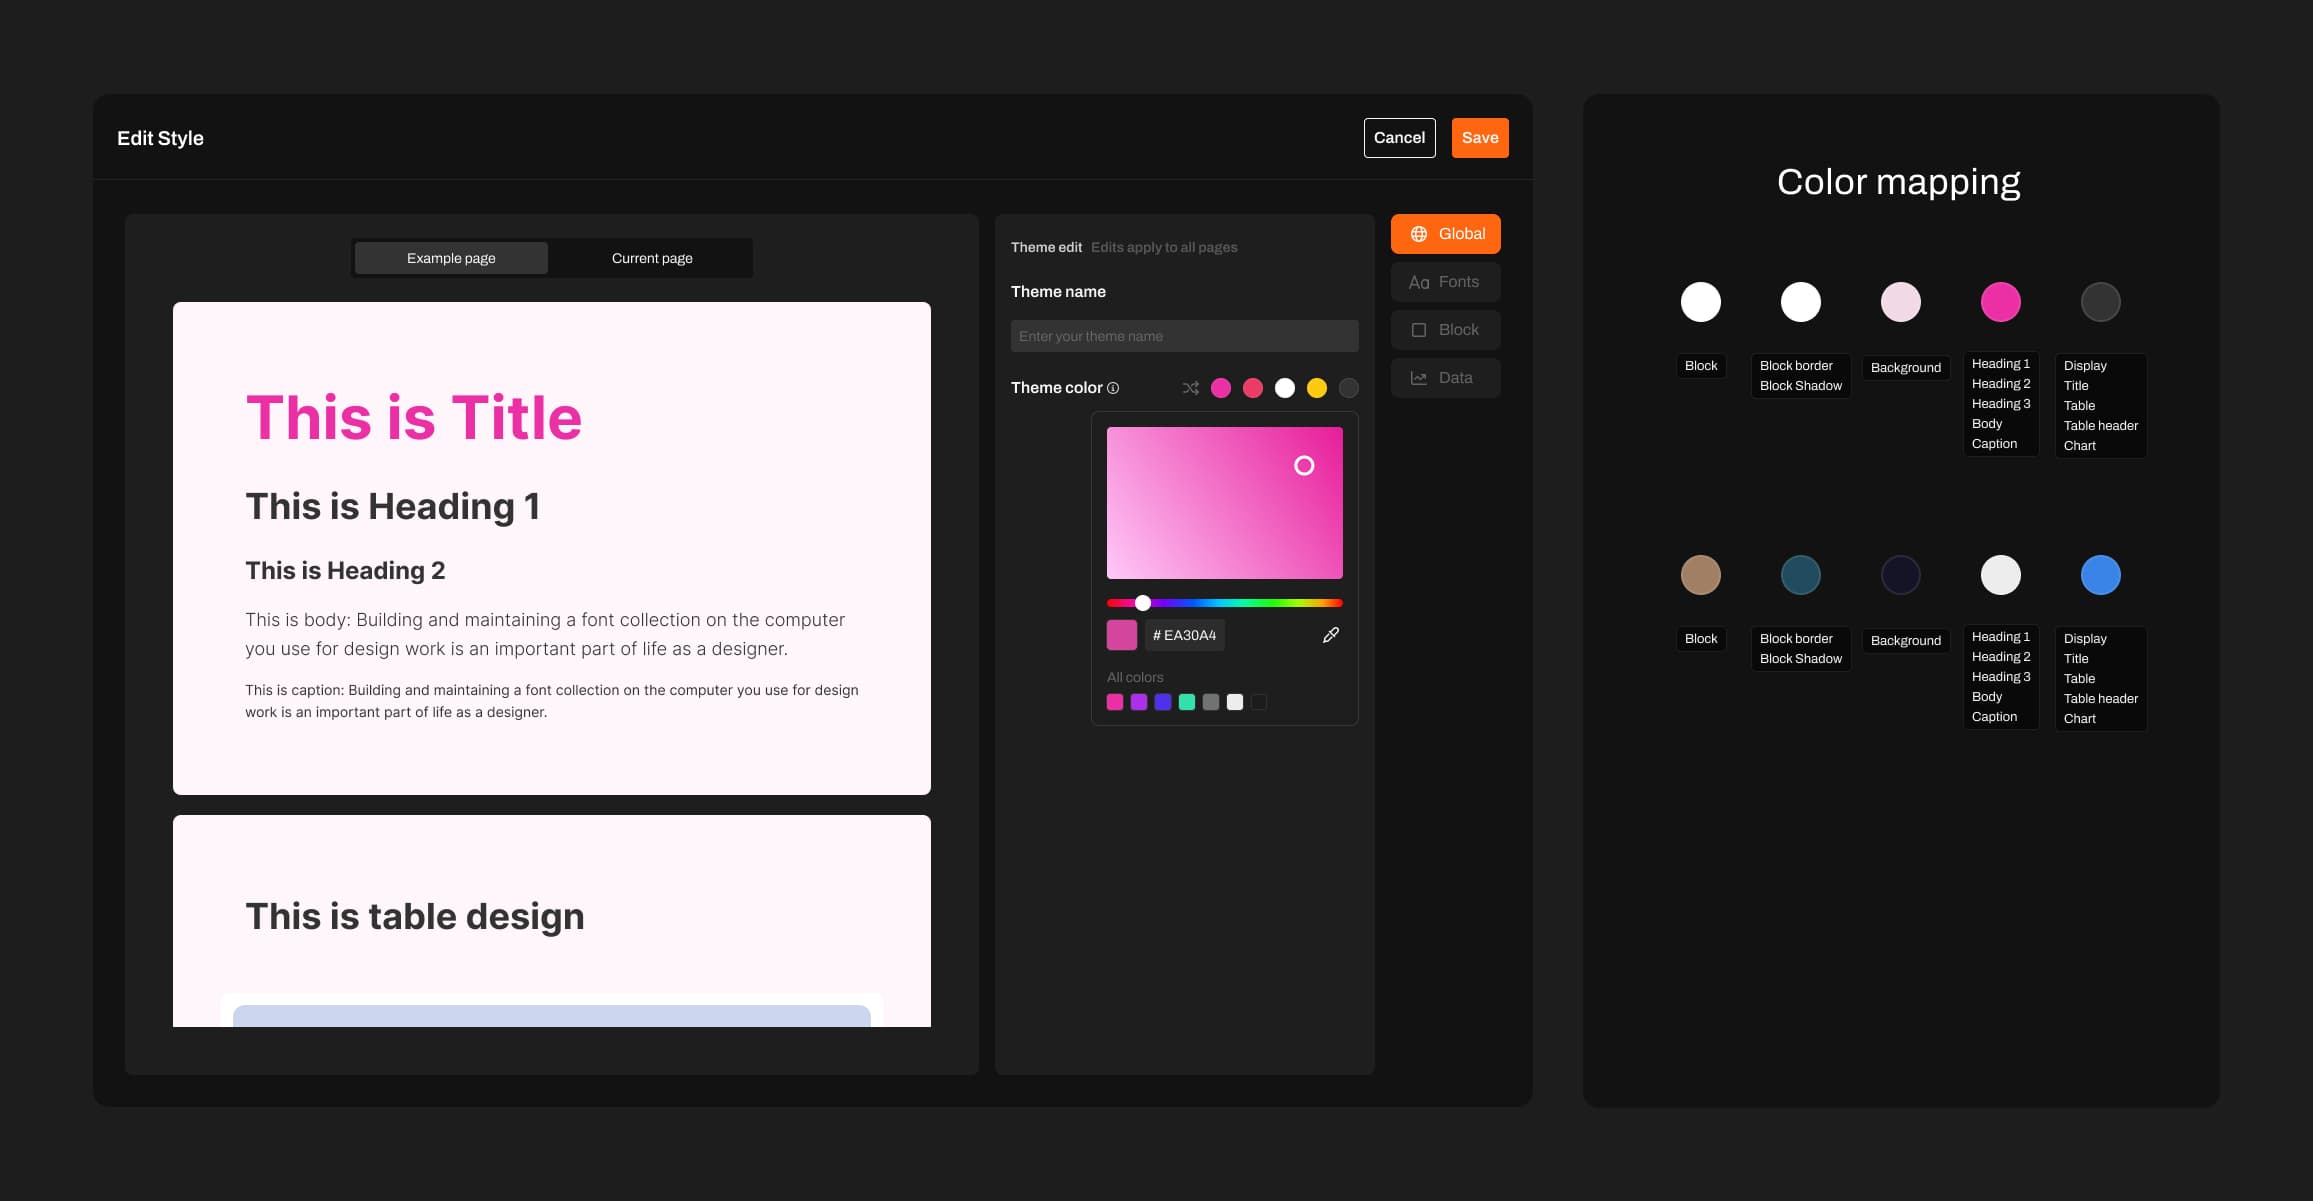The width and height of the screenshot is (2313, 1201).
Task: Click the info icon beside Theme color
Action: click(x=1113, y=388)
